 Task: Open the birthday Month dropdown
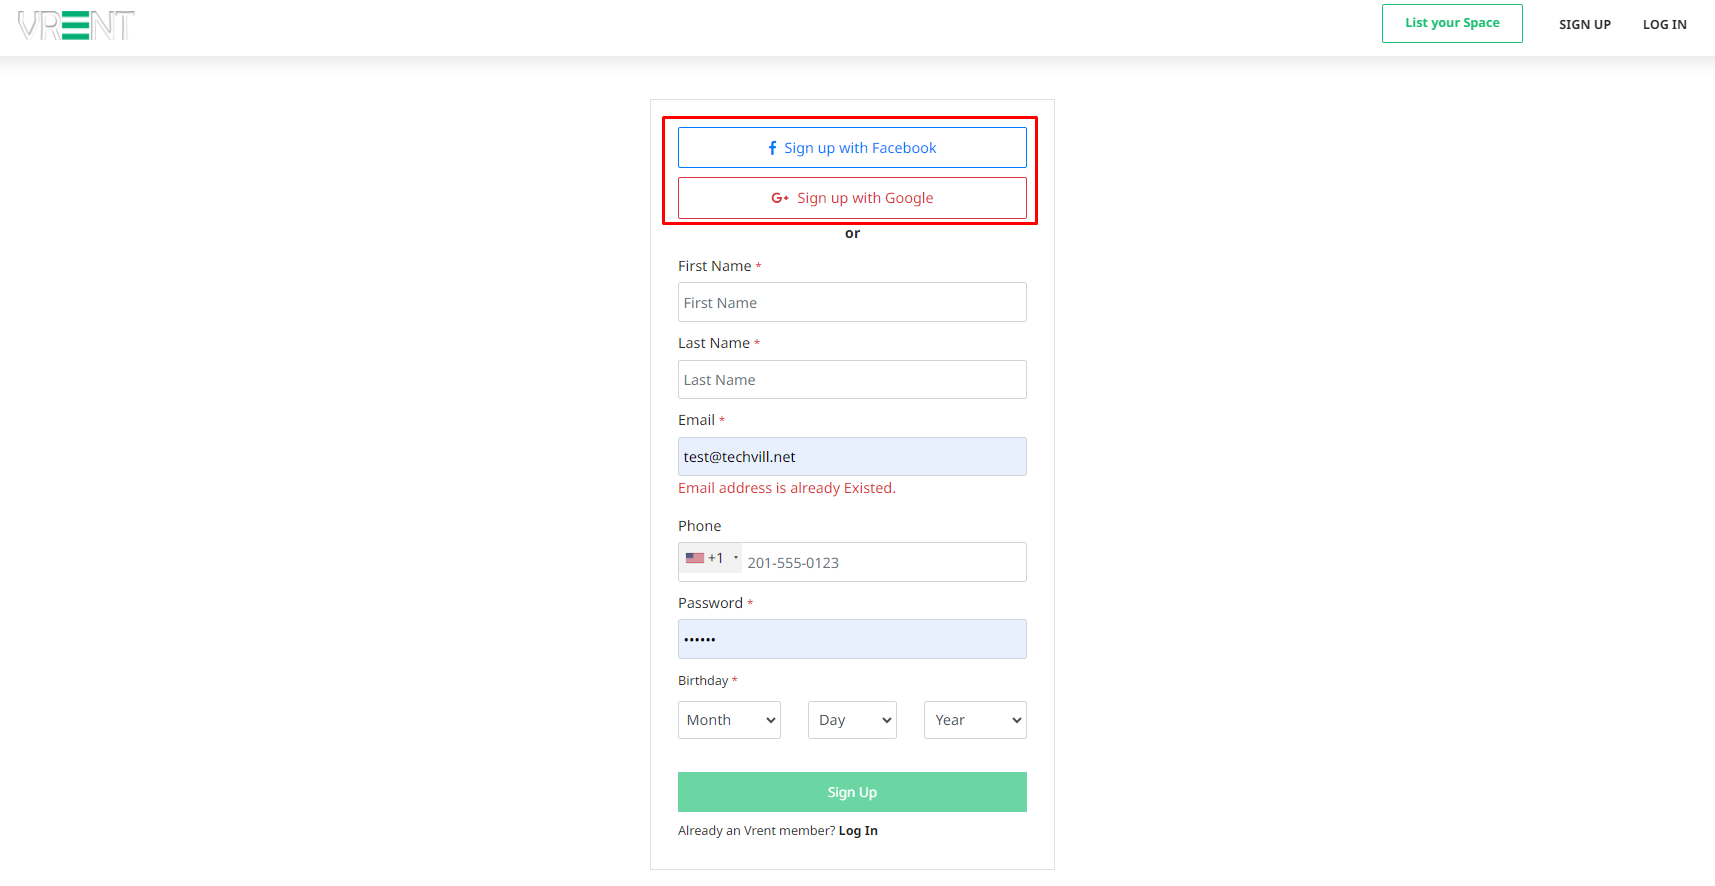pos(729,720)
